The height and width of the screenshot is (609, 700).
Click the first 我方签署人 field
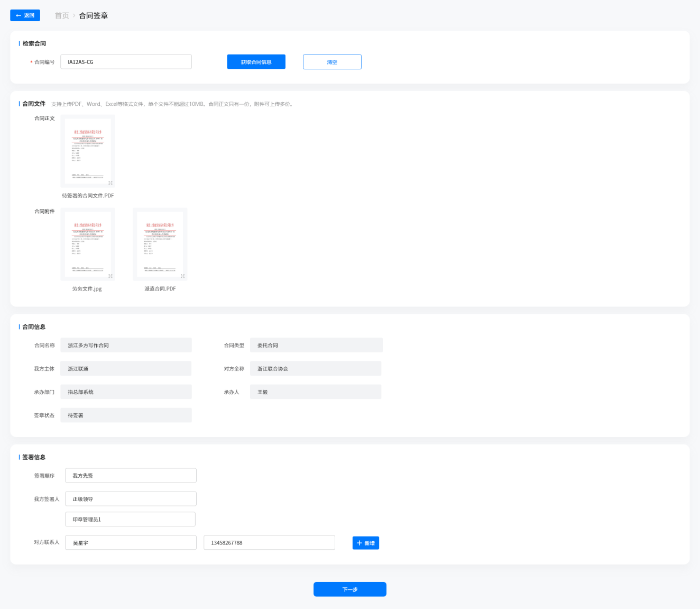coord(131,498)
